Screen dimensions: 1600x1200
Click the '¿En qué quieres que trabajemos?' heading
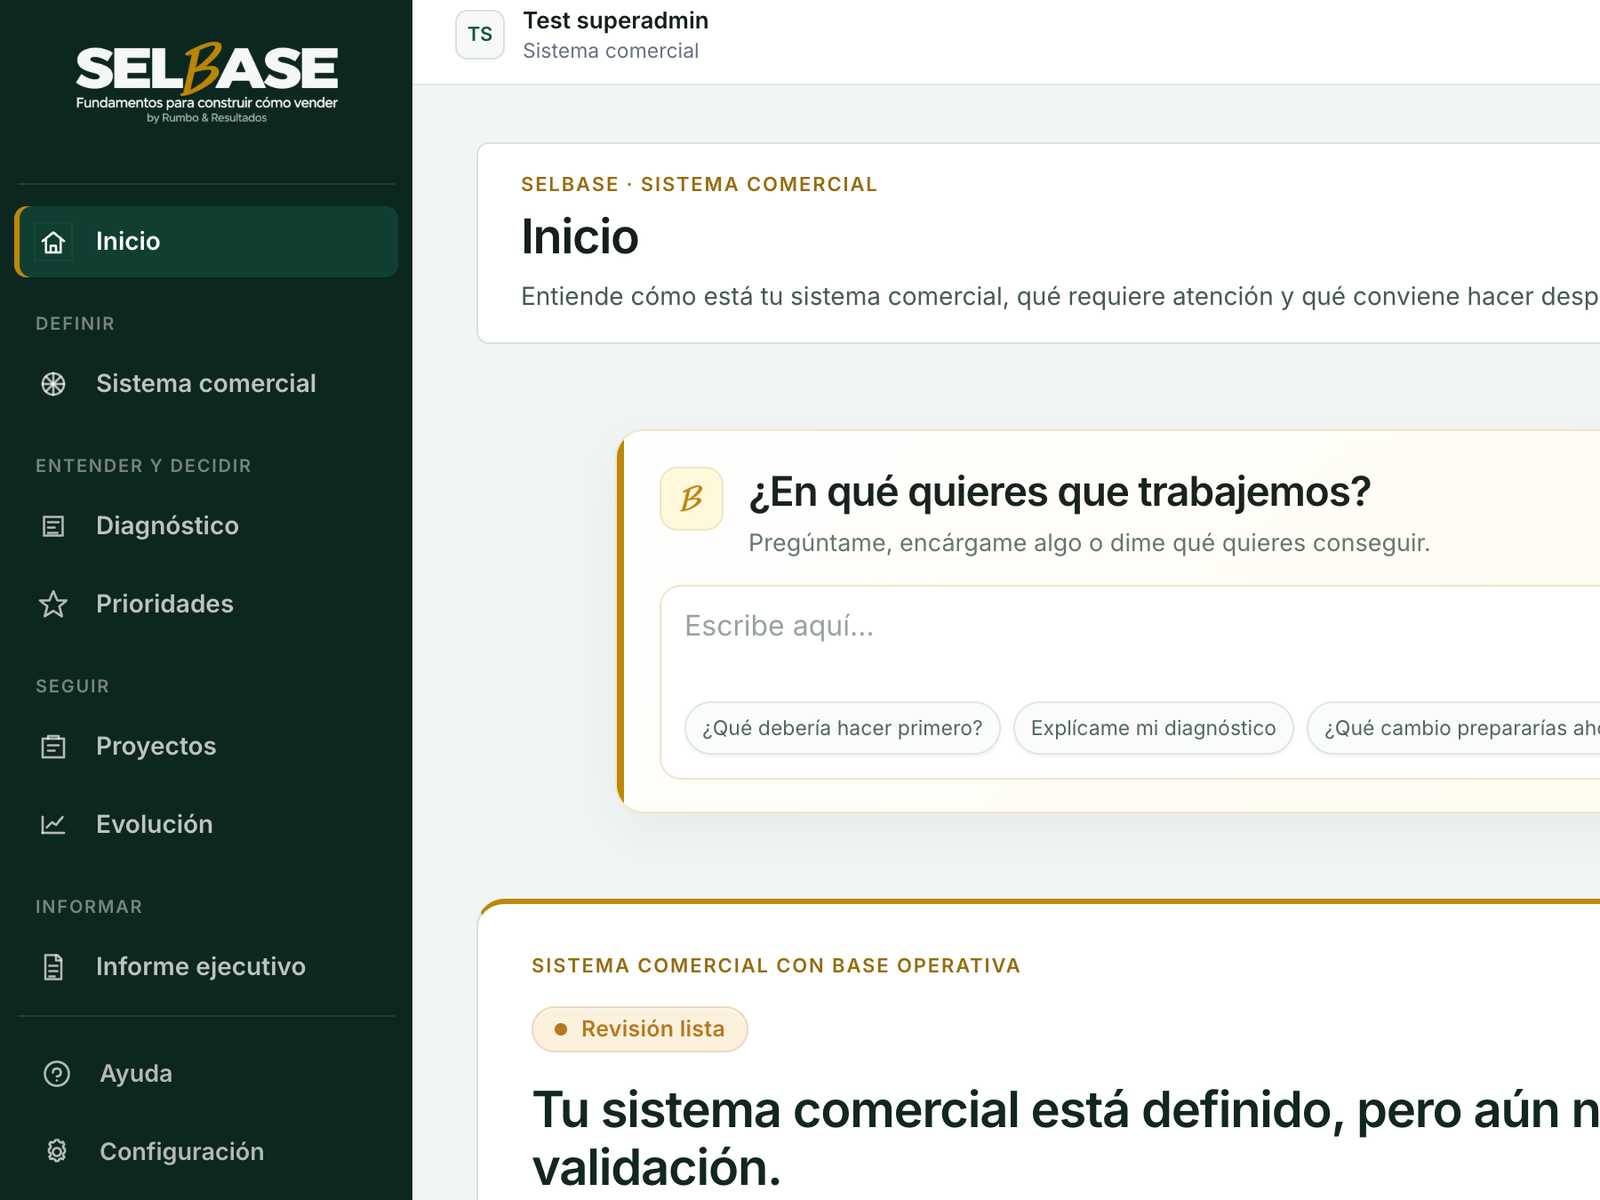pos(1060,492)
